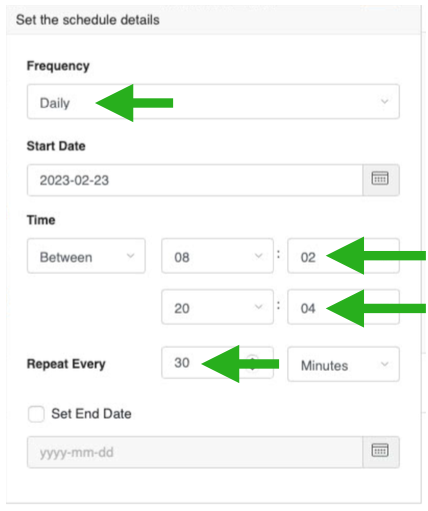Click the chevron beside start hour 08
This screenshot has width=428, height=511.
pyautogui.click(x=259, y=256)
